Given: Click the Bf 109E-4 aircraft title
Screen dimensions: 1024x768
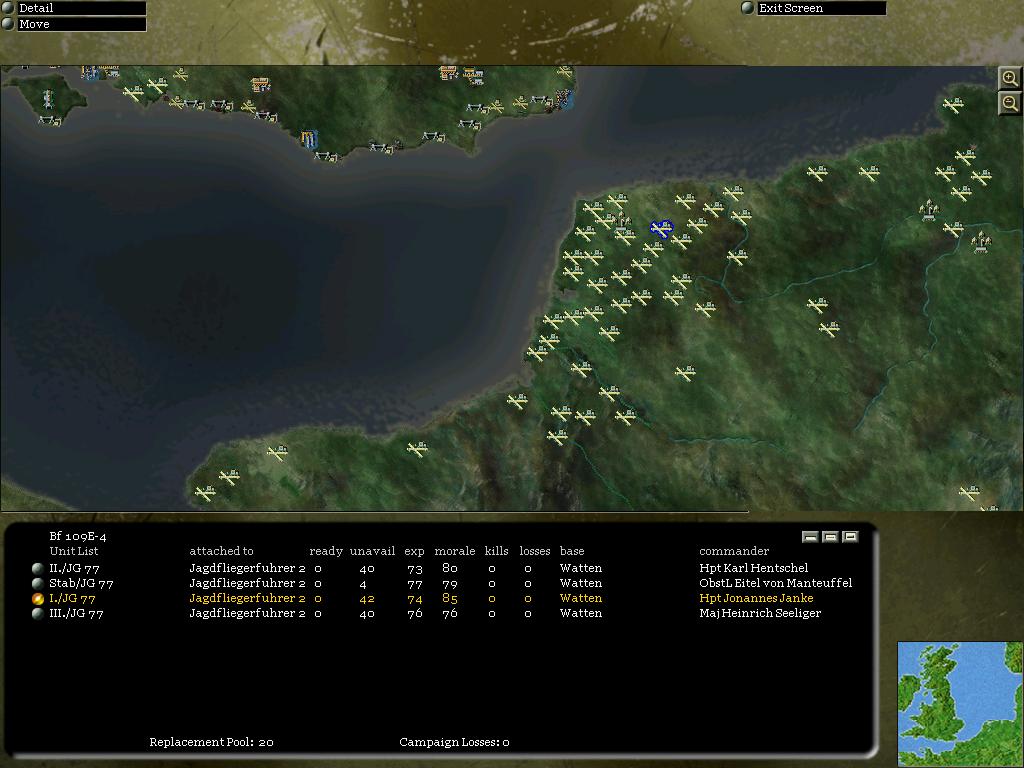Looking at the screenshot, I should tap(78, 536).
